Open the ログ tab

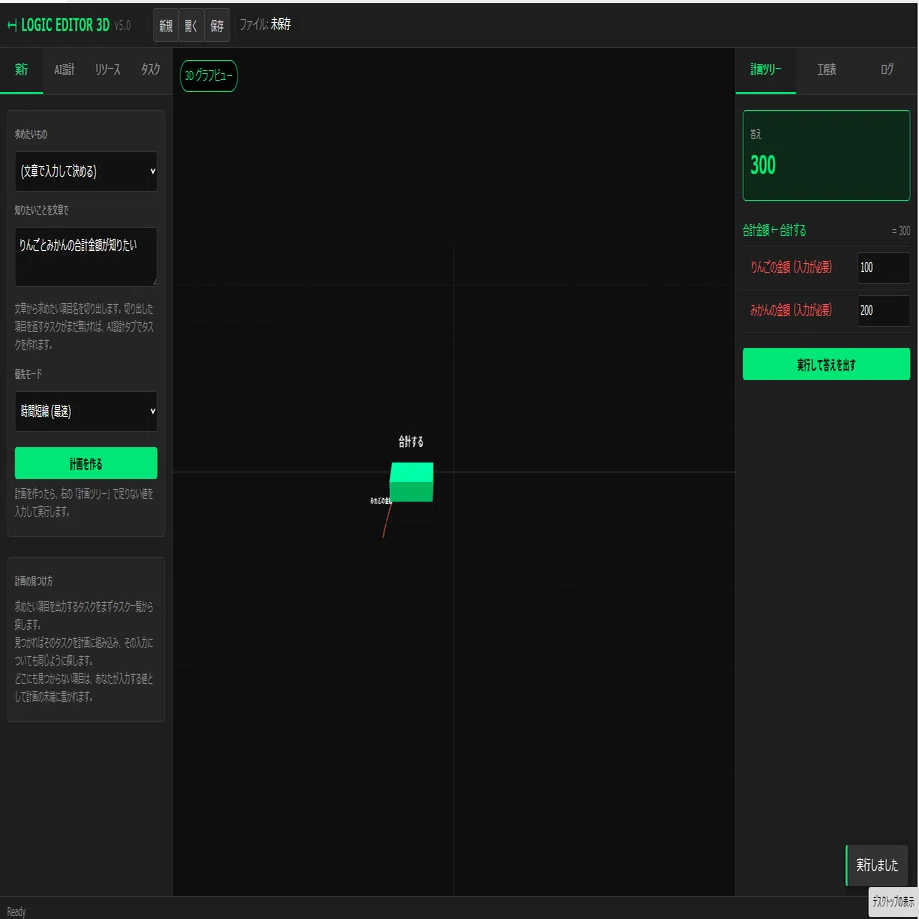click(x=887, y=70)
